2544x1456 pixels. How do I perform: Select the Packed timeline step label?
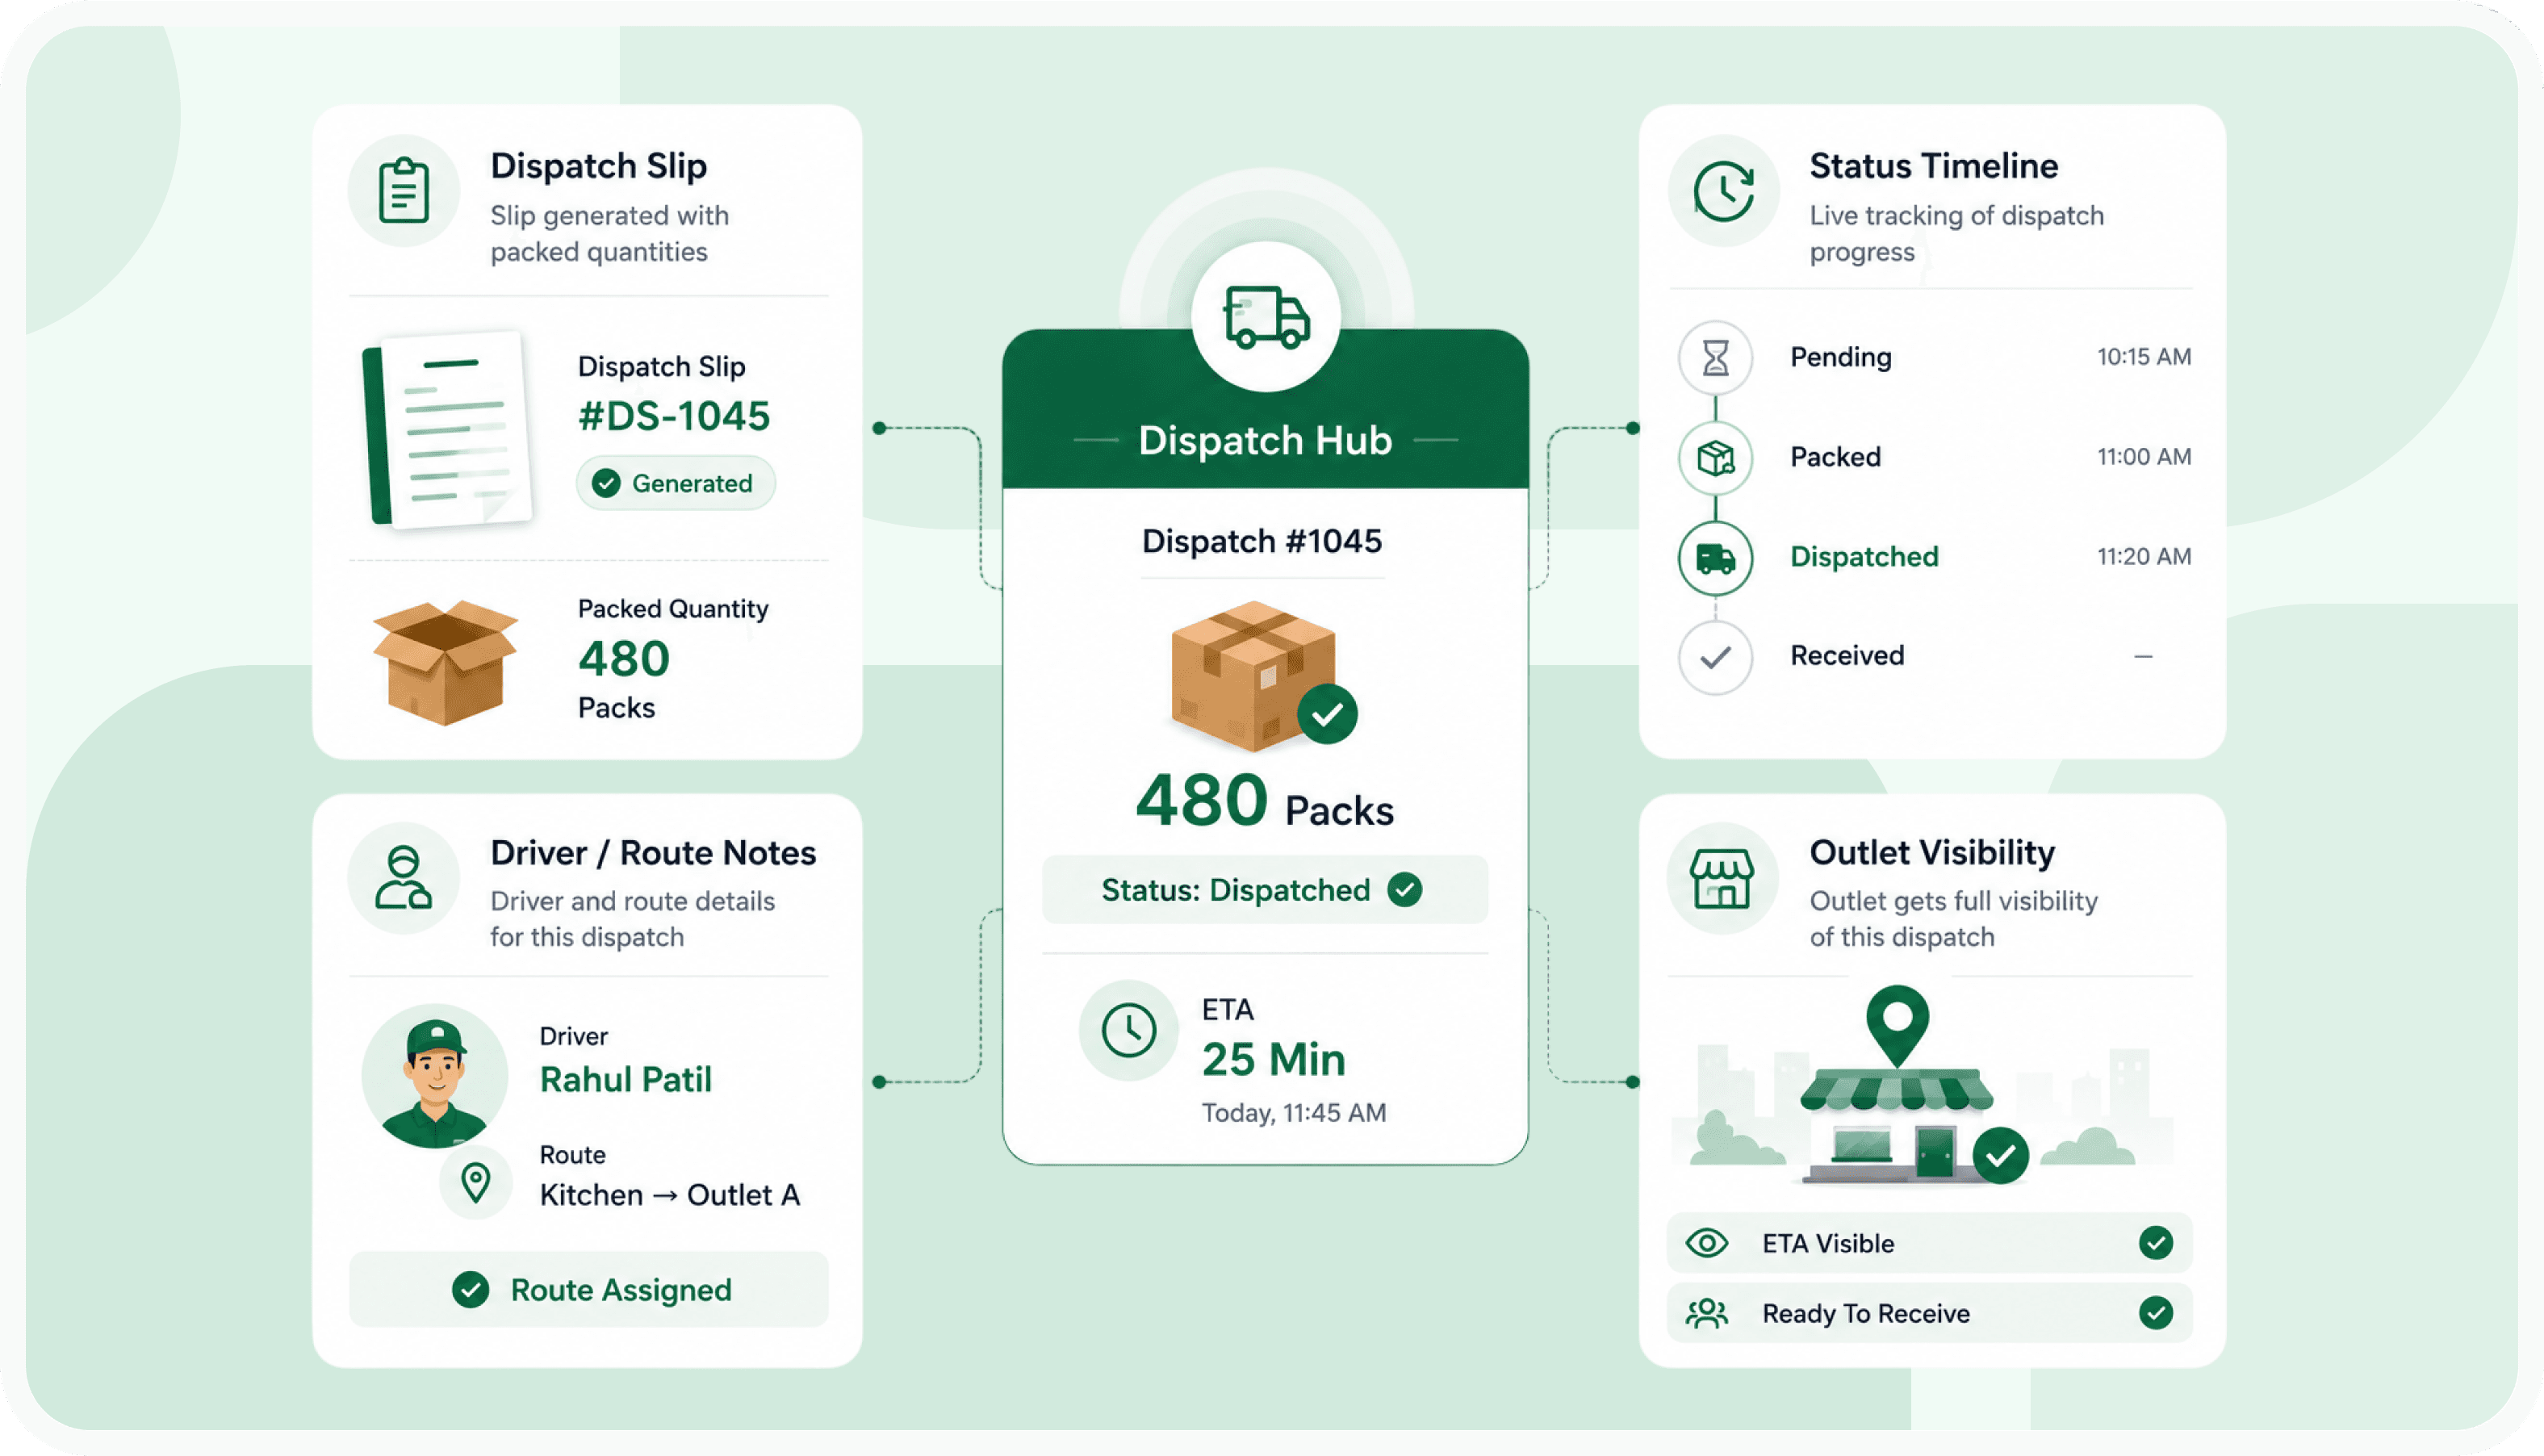tap(1835, 457)
